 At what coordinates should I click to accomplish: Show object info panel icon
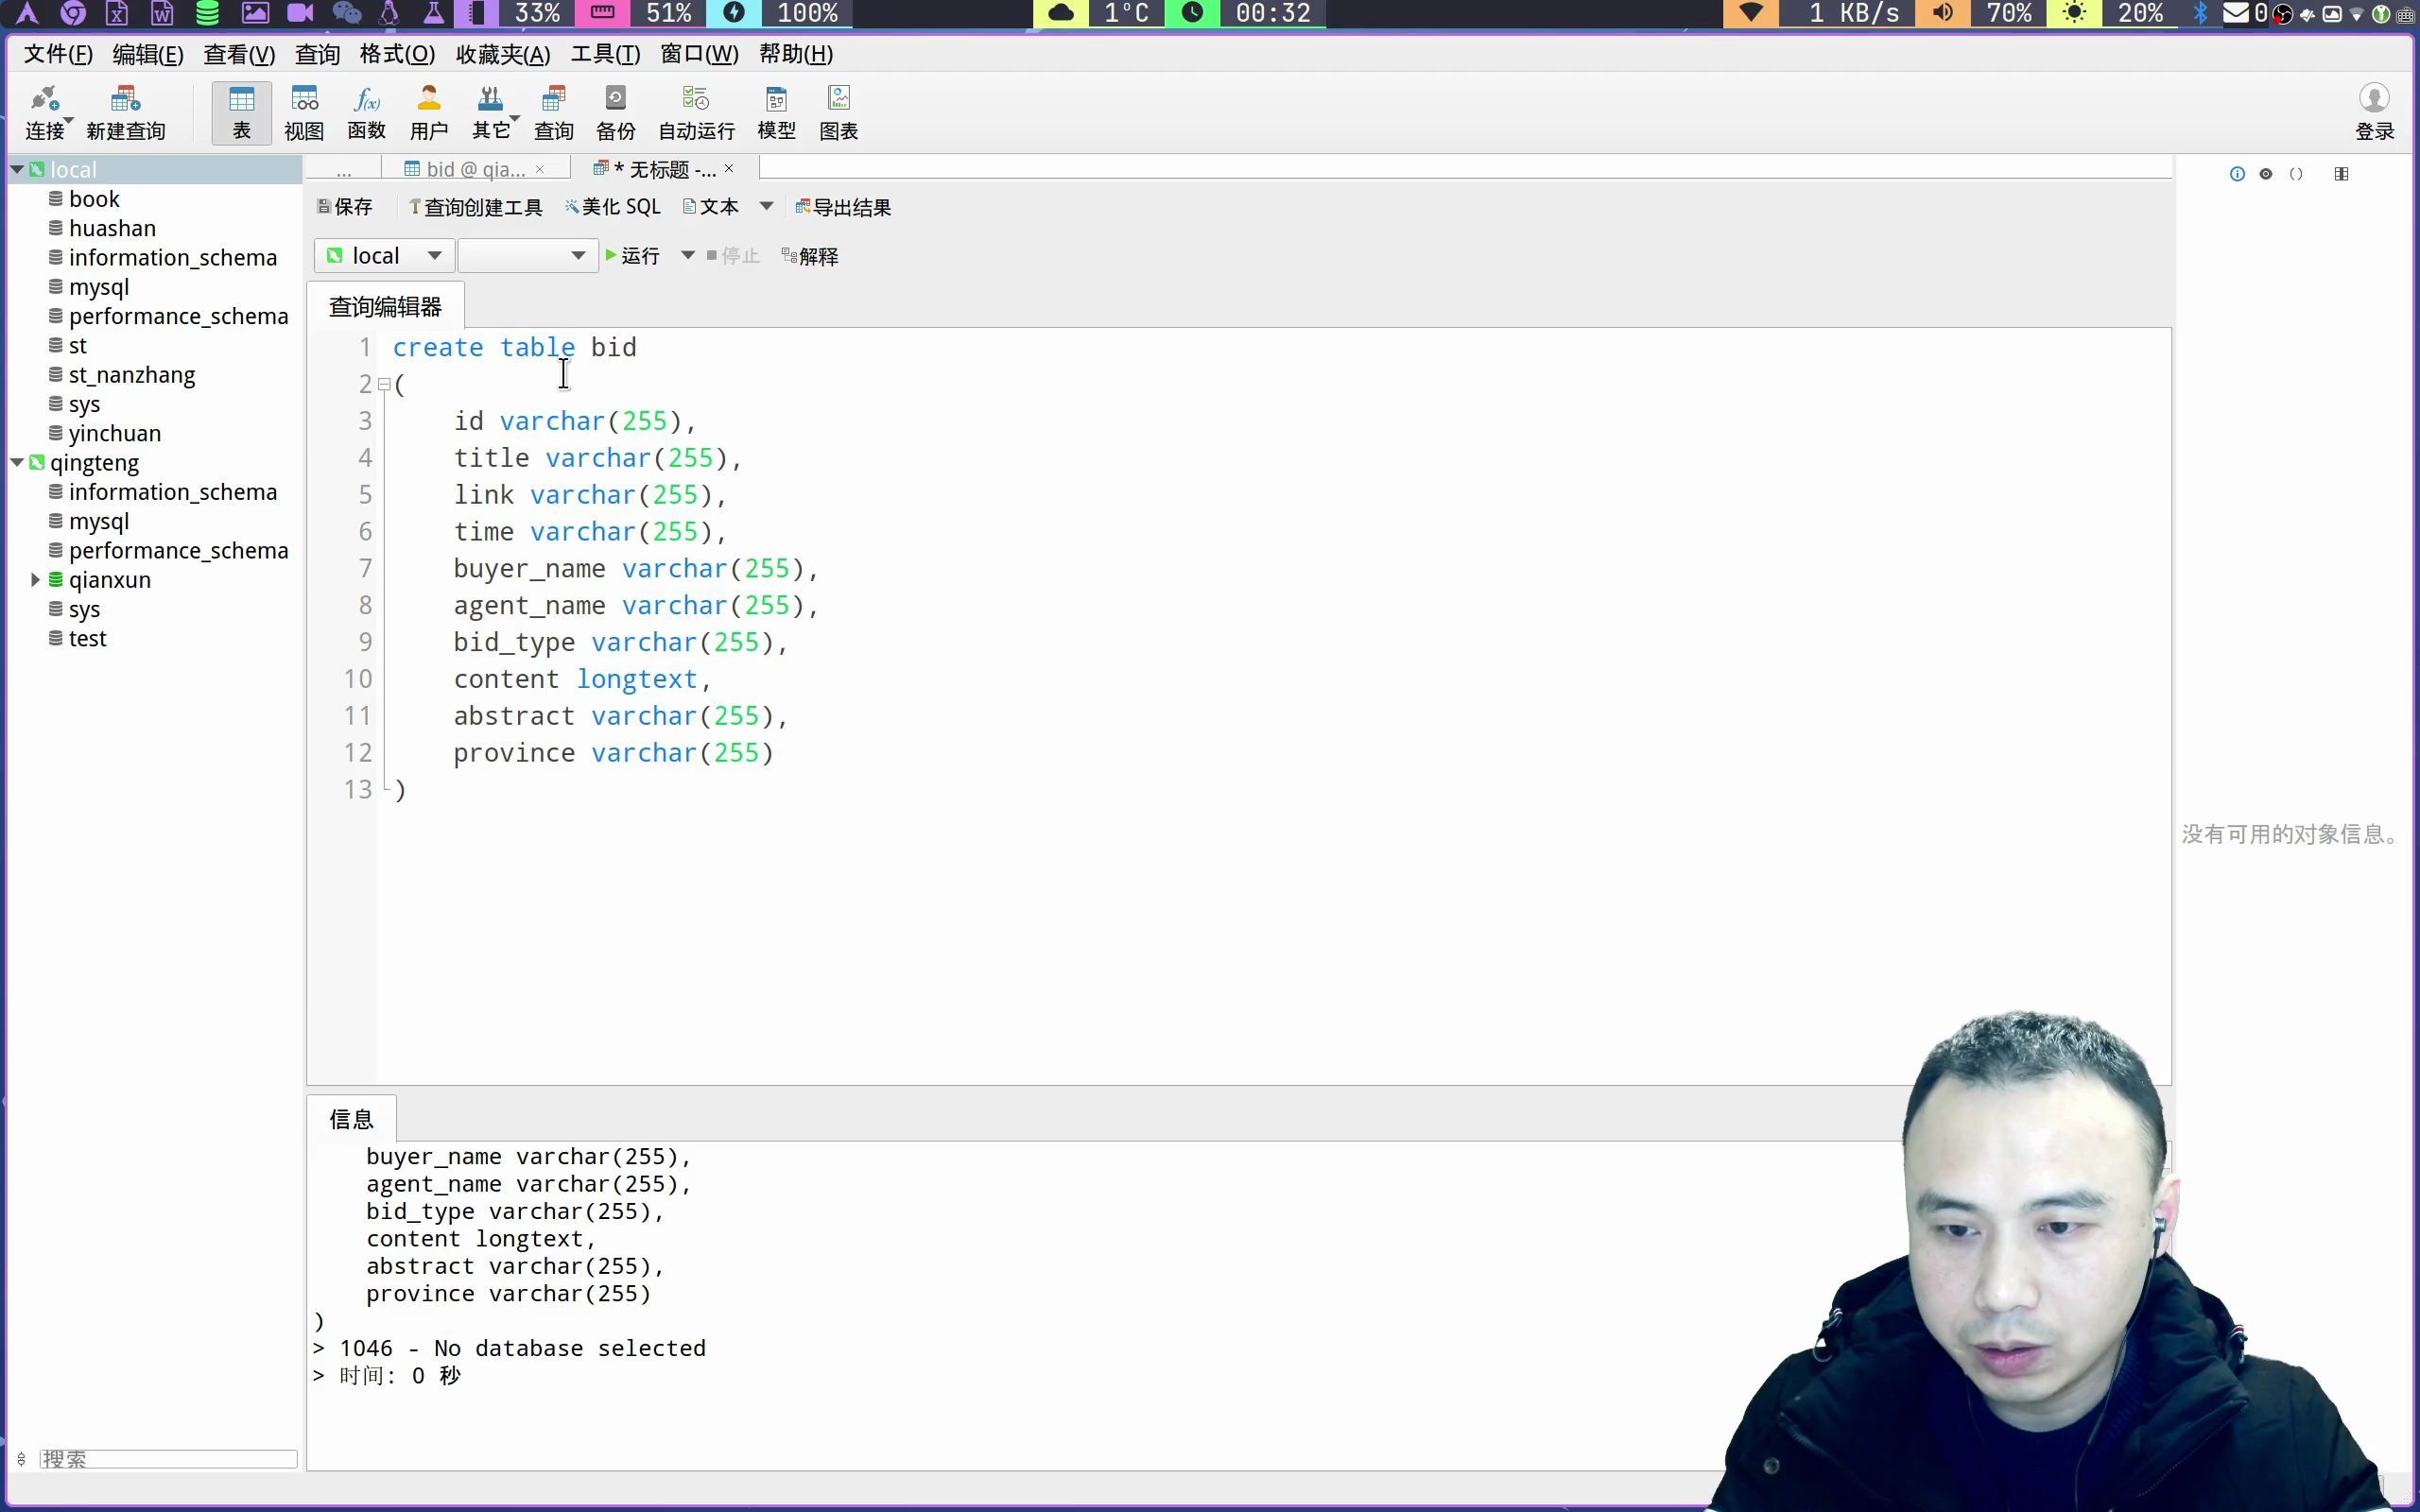pos(2237,174)
